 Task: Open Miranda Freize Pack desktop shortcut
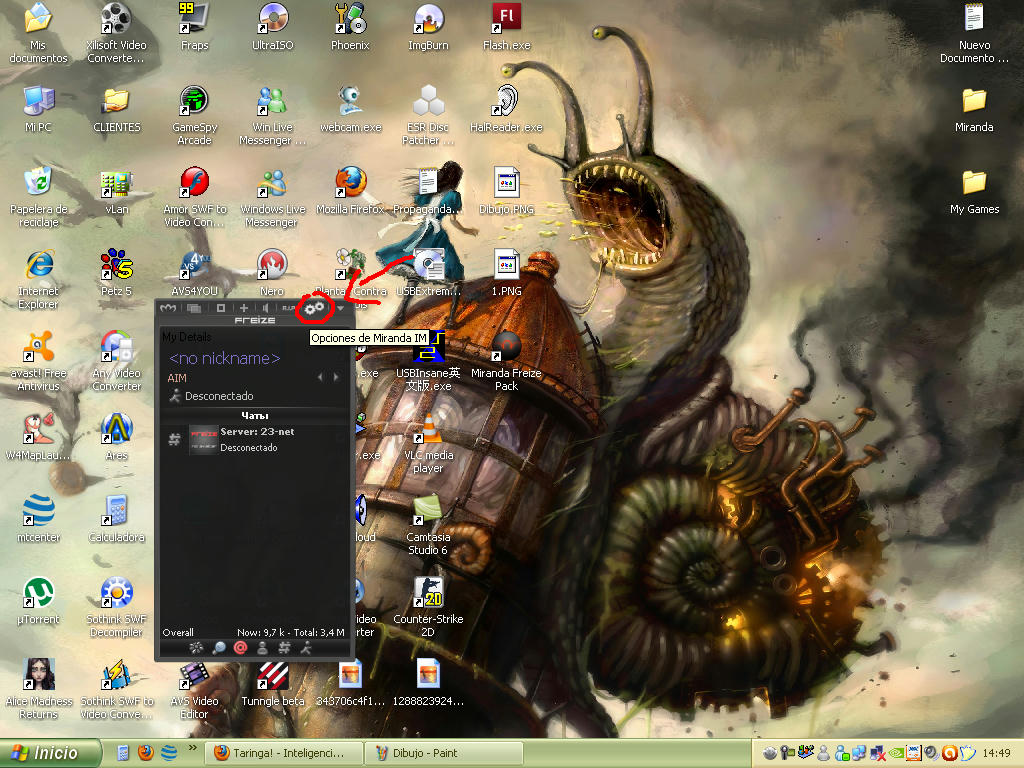[507, 361]
